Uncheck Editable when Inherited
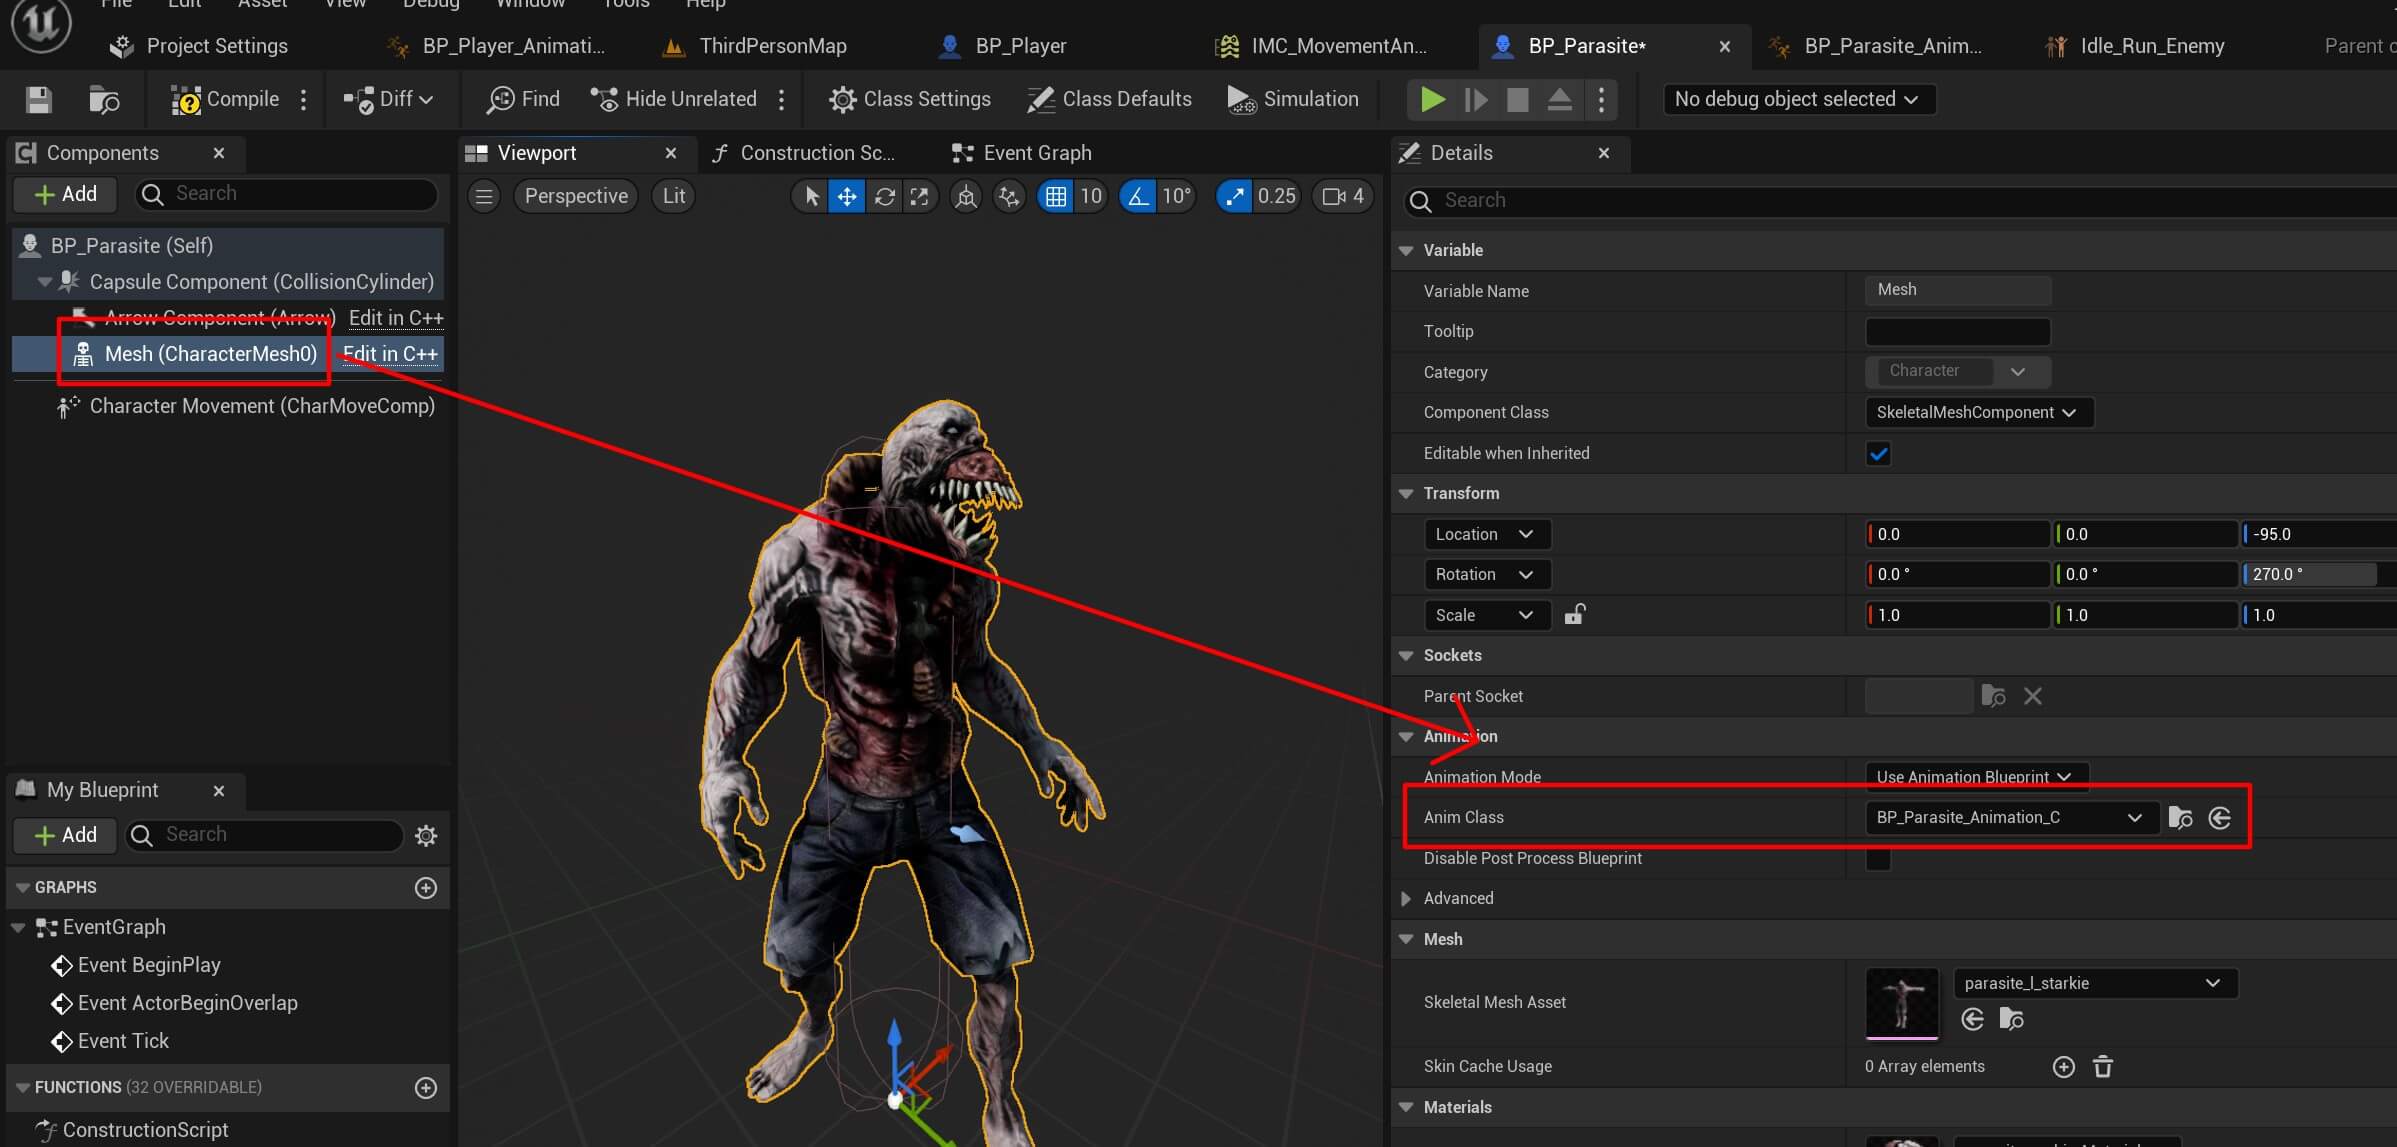This screenshot has height=1147, width=2397. tap(1878, 454)
